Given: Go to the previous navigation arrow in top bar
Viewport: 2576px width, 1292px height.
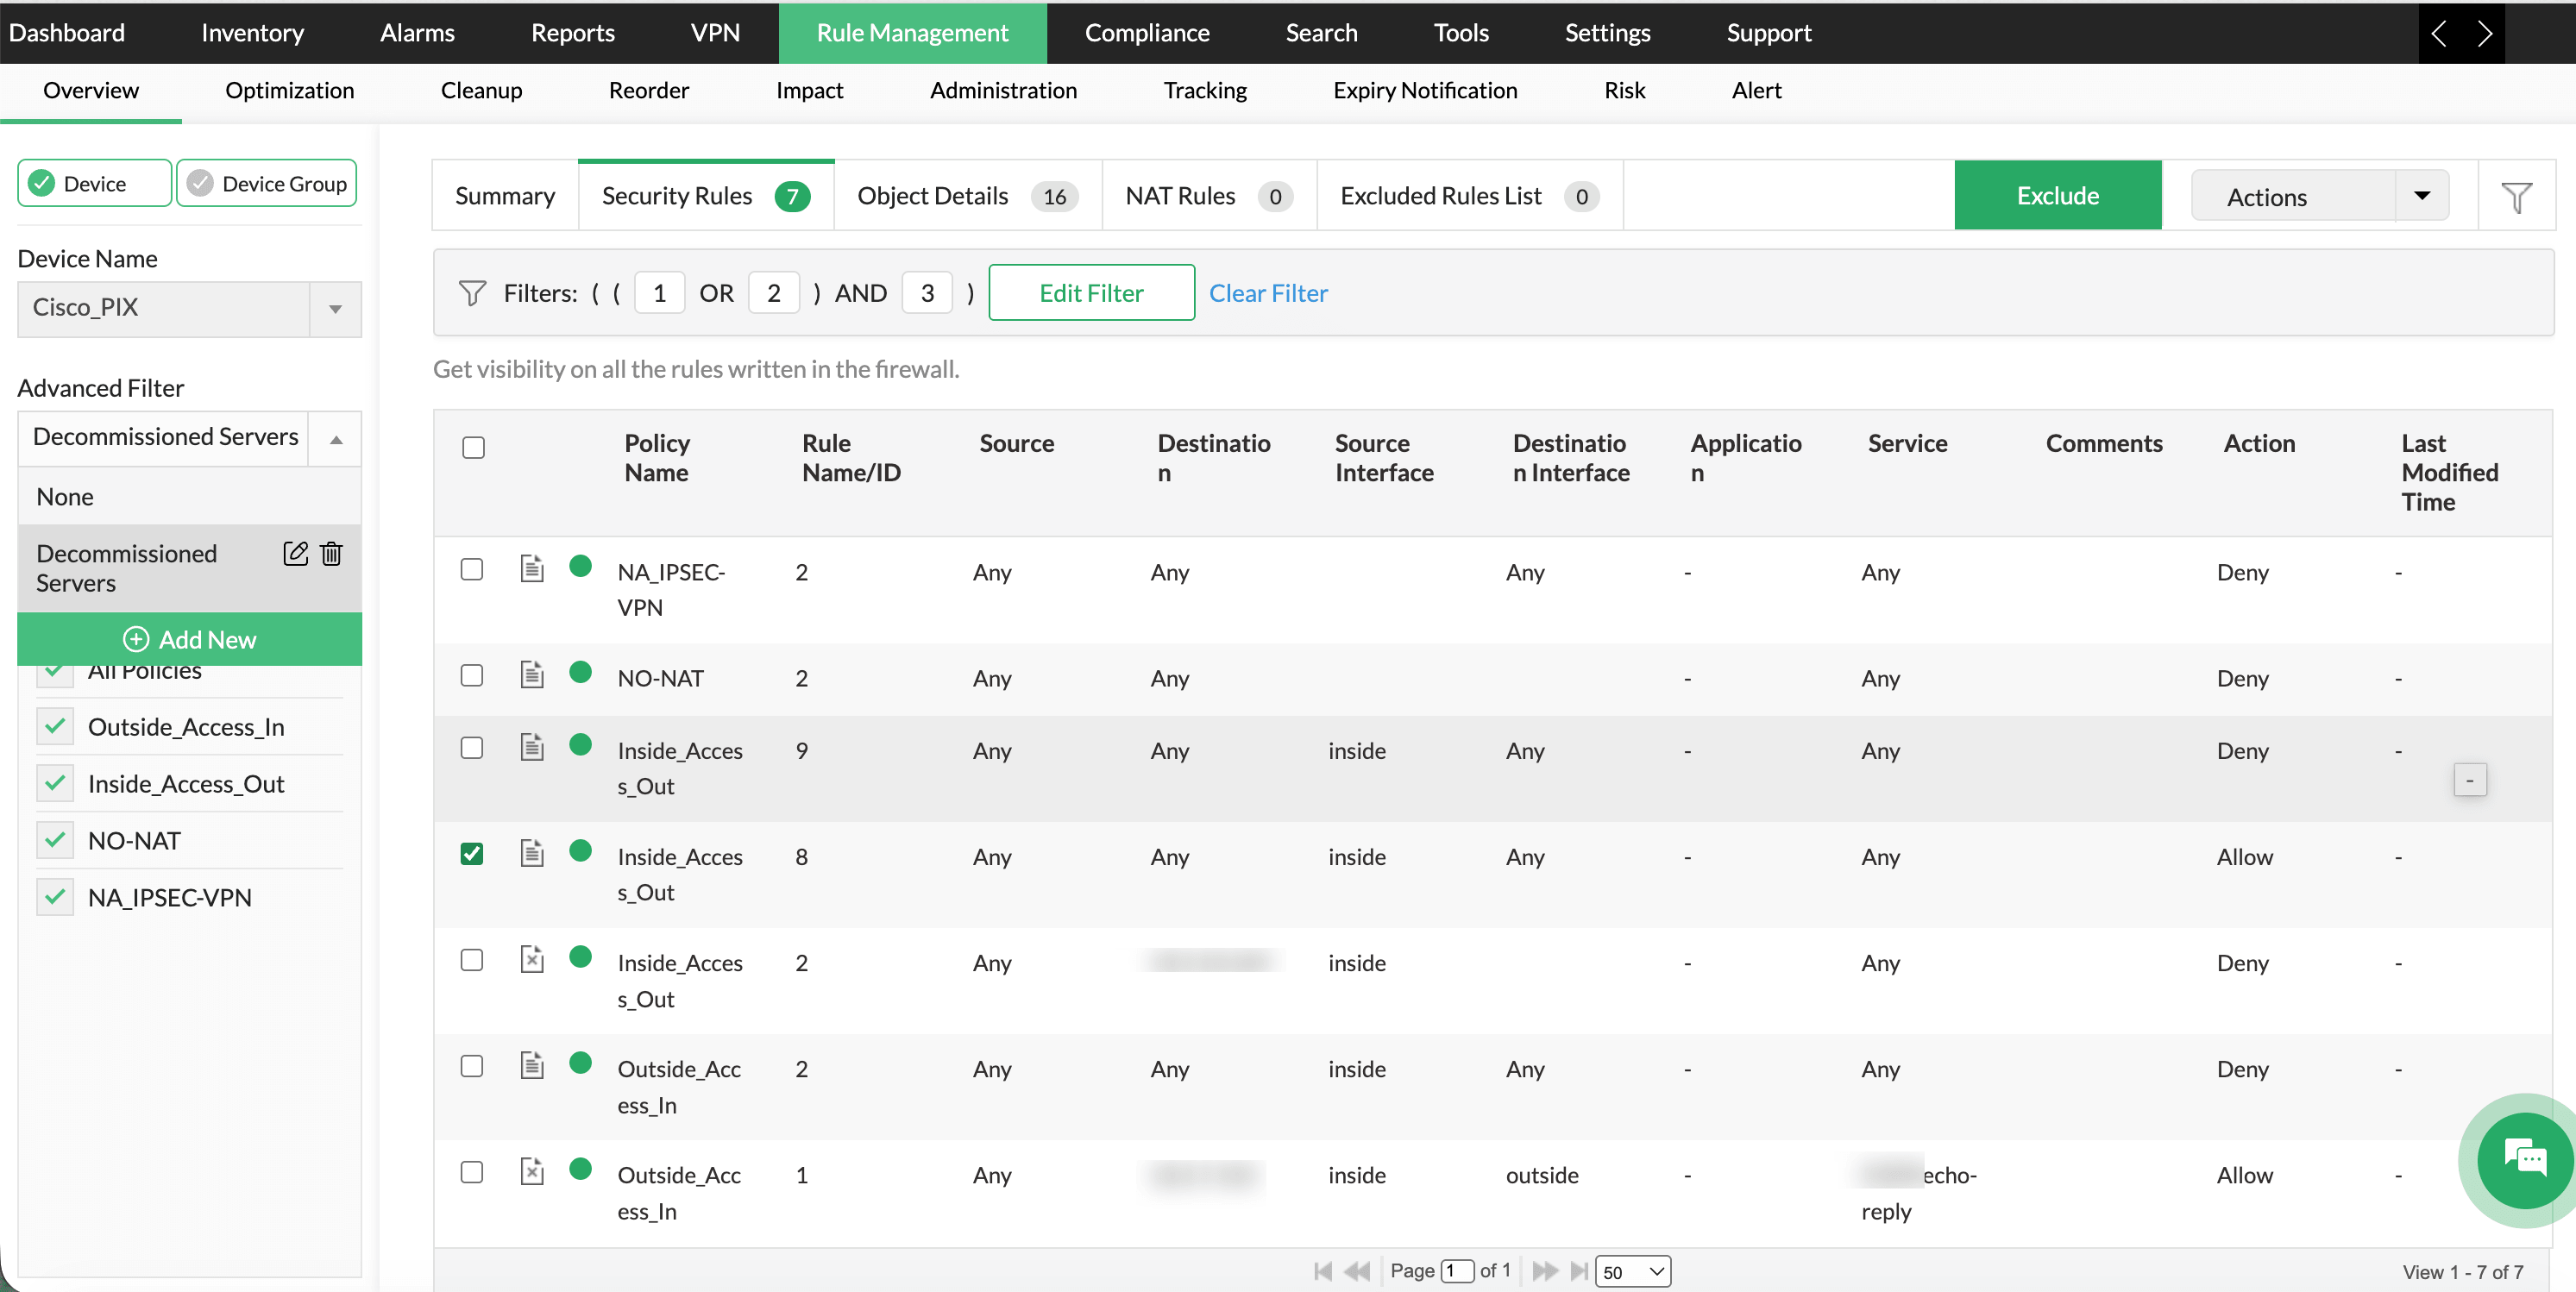Looking at the screenshot, I should point(2439,33).
